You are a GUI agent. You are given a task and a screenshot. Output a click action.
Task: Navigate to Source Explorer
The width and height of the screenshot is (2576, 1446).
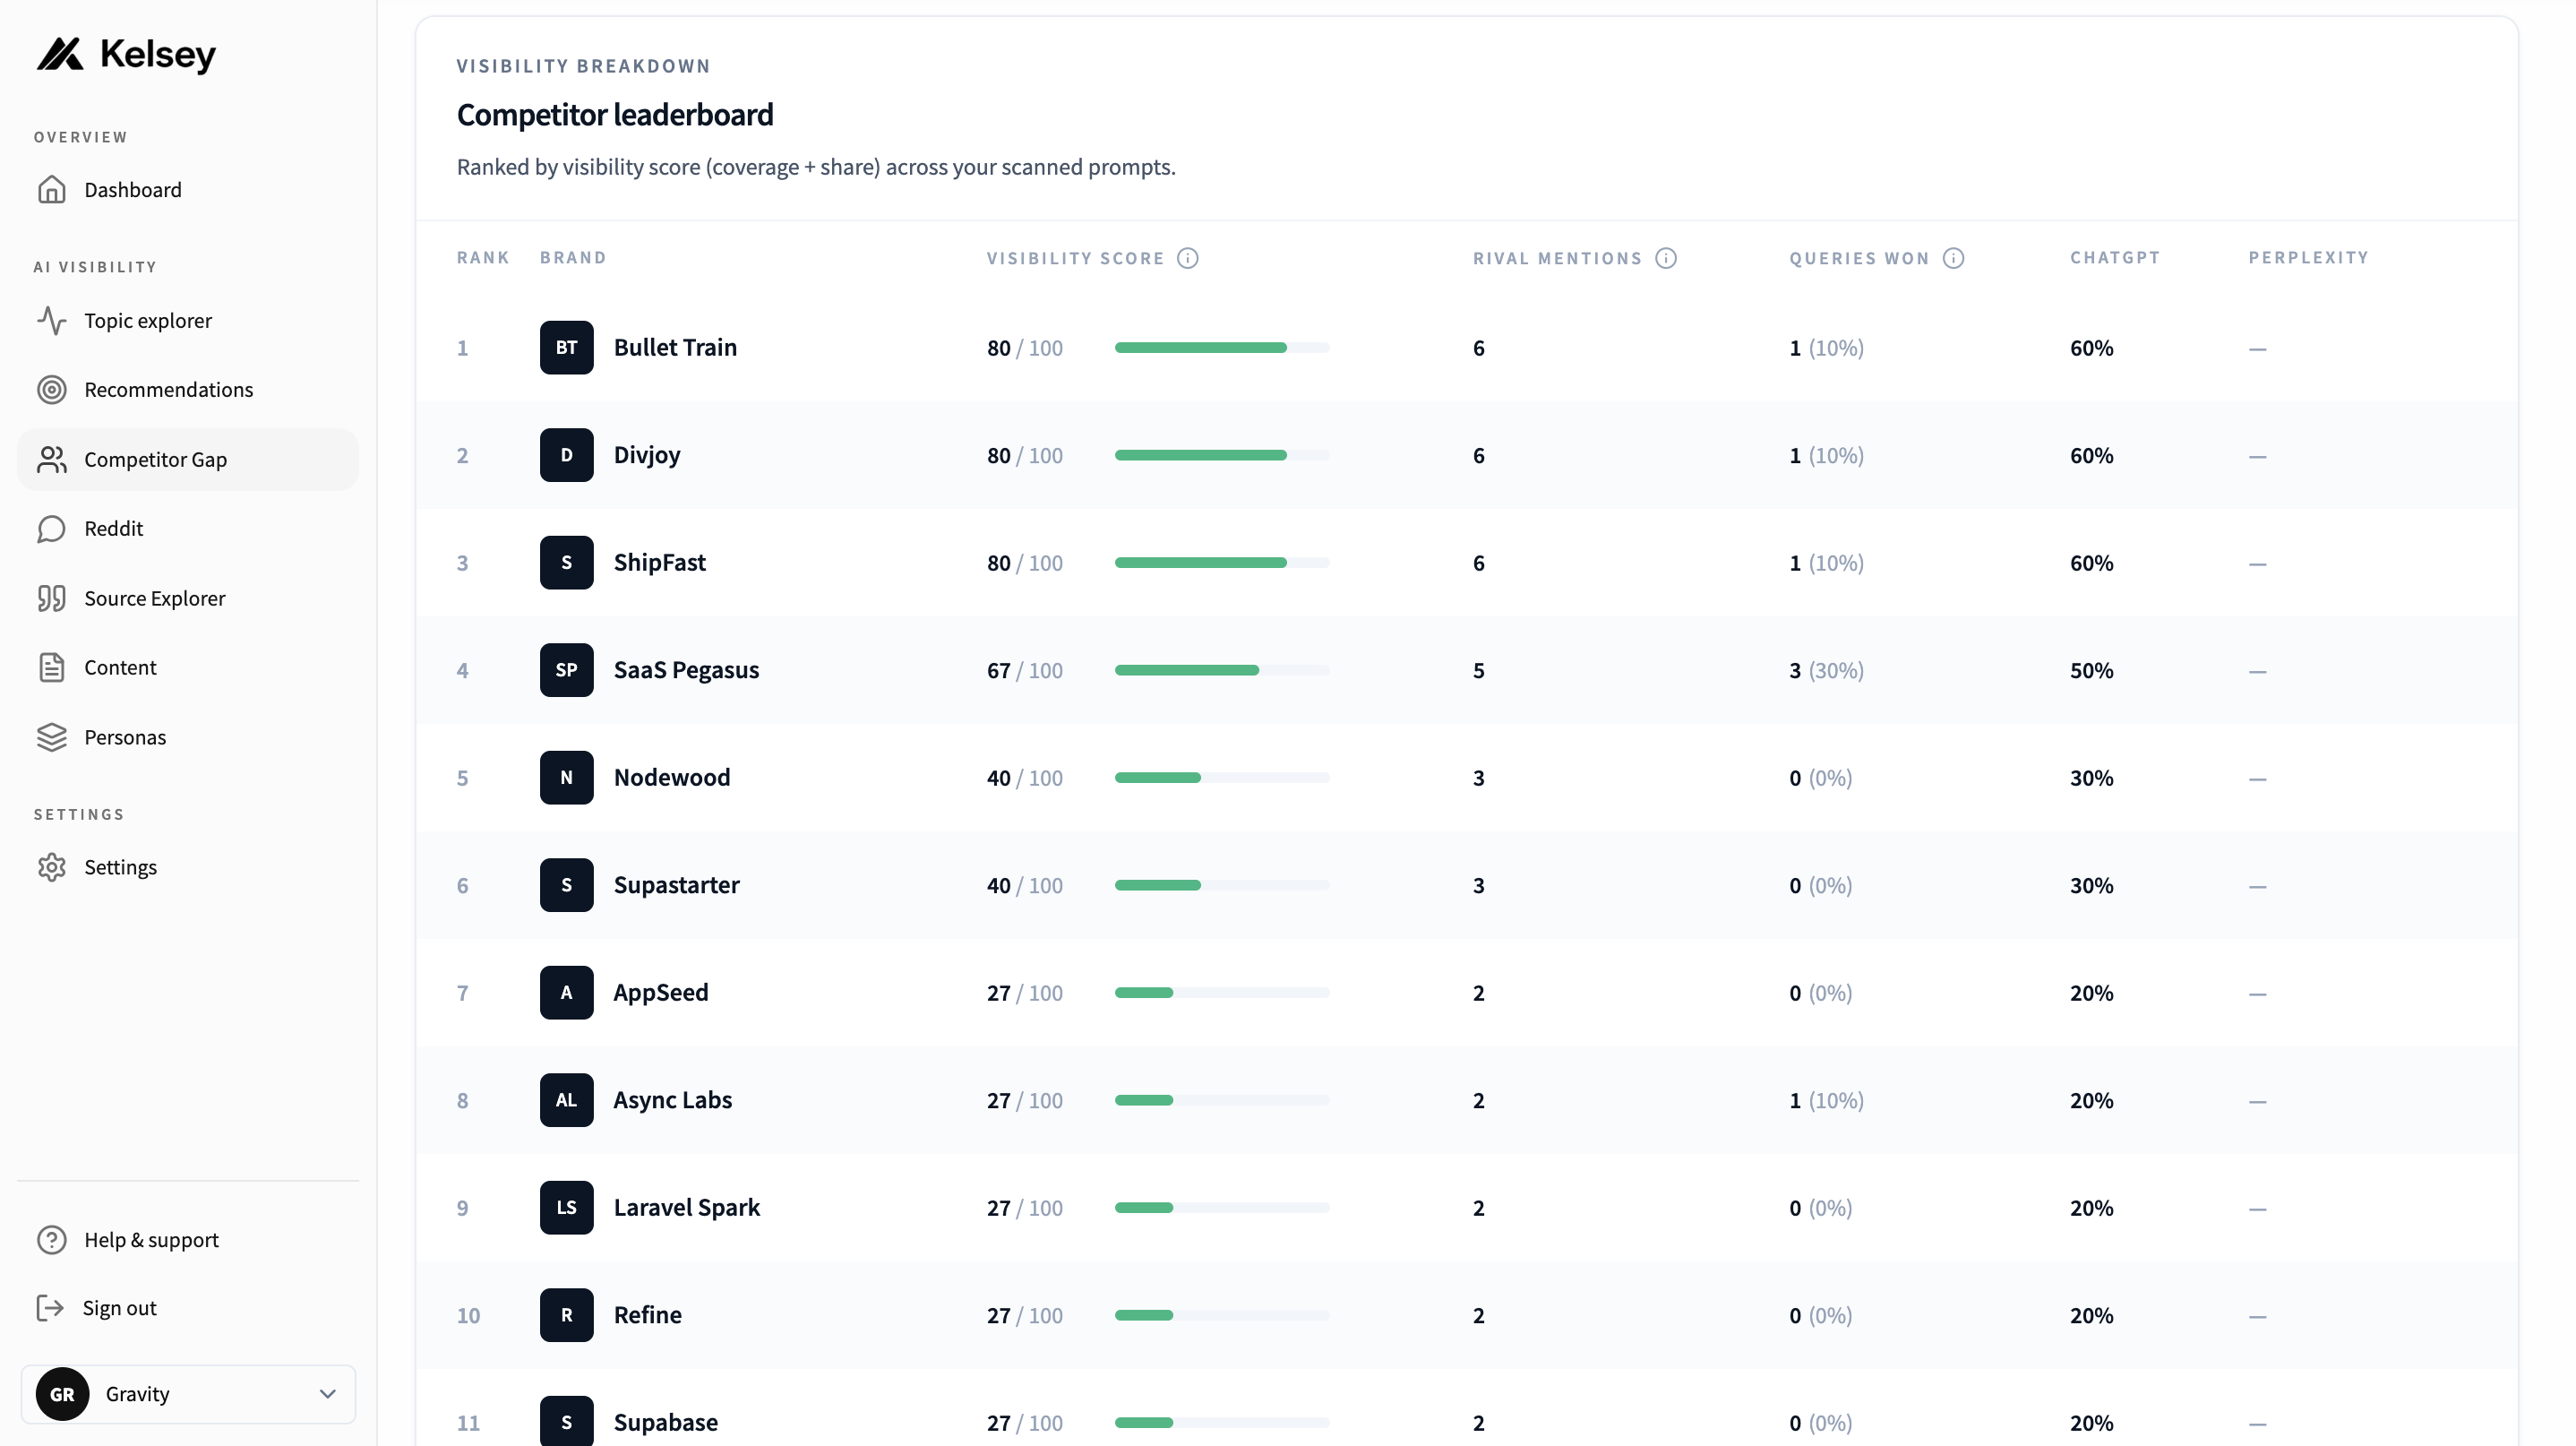[188, 599]
